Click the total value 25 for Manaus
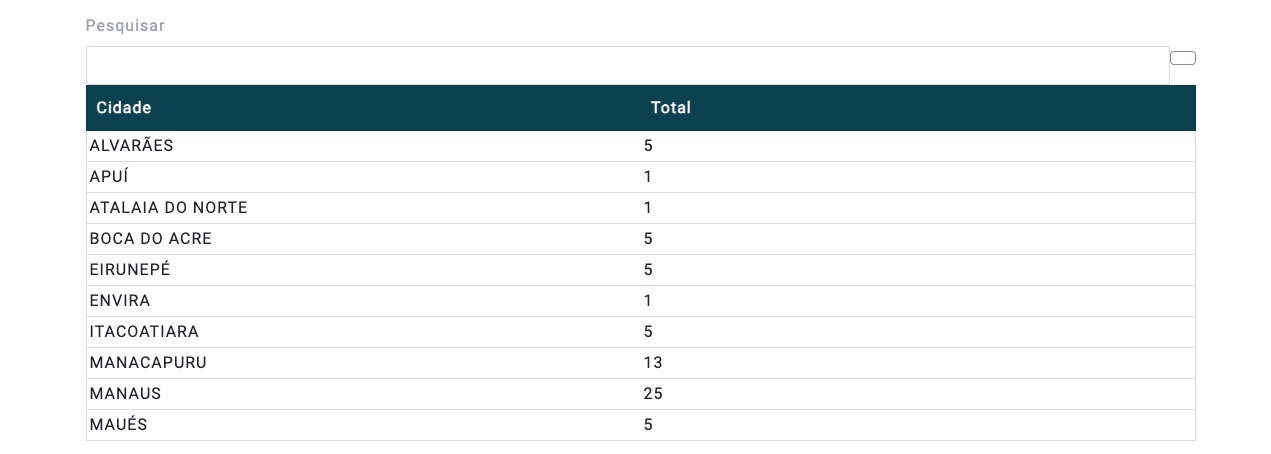Image resolution: width=1271 pixels, height=454 pixels. pyautogui.click(x=653, y=394)
